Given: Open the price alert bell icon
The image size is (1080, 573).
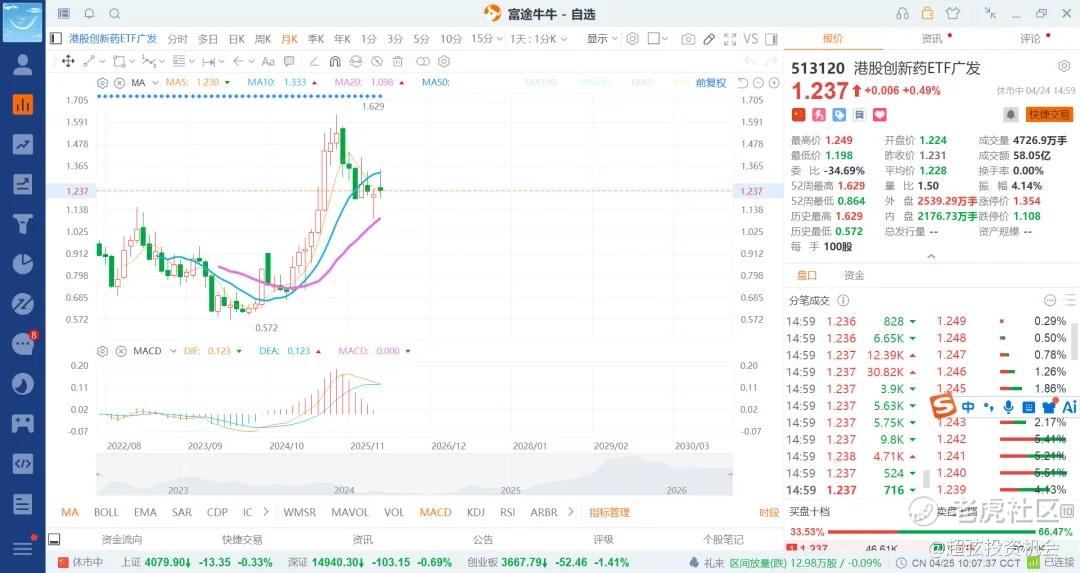Looking at the screenshot, I should 1011,115.
